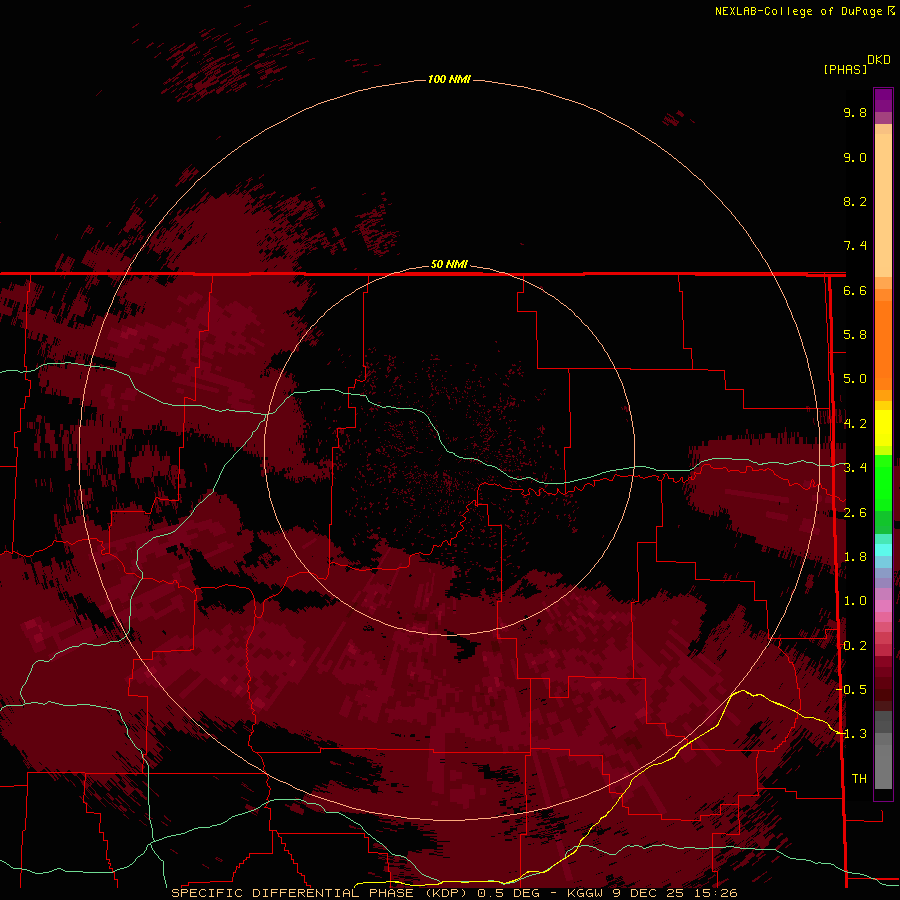Click the 0.5 DEG elevation text in caption
The width and height of the screenshot is (900, 900).
pyautogui.click(x=510, y=893)
